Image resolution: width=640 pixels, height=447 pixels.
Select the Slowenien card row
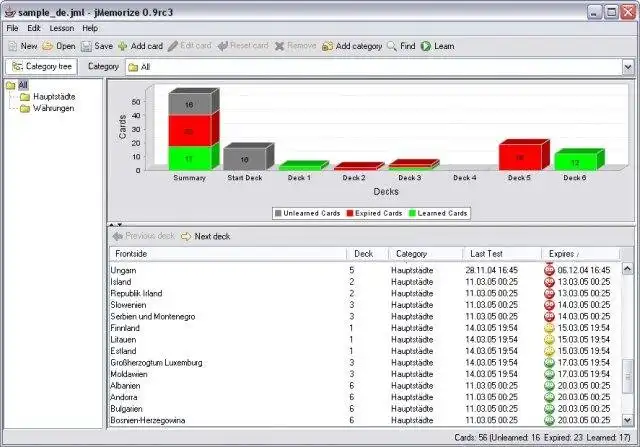[x=365, y=305]
